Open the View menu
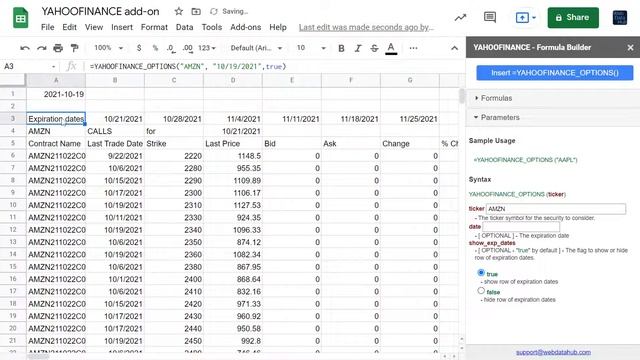Image resolution: width=640 pixels, height=360 pixels. click(x=94, y=27)
